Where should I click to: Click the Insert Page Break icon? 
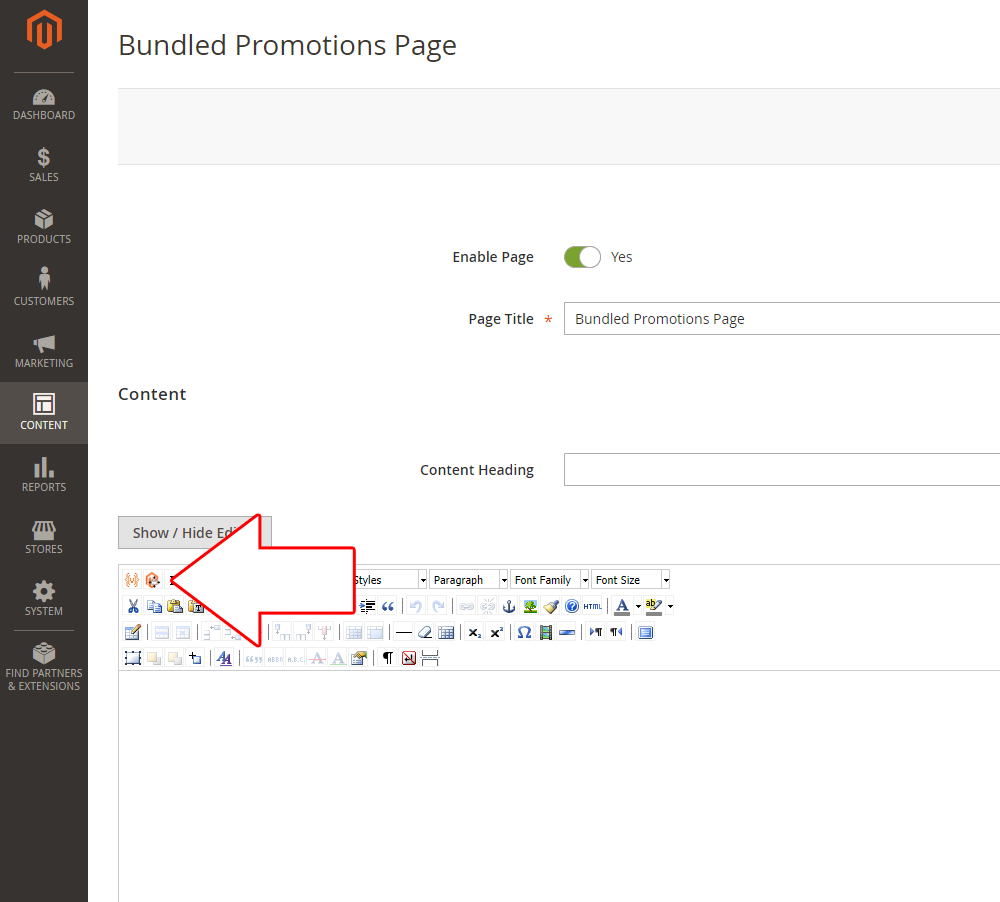[x=430, y=658]
